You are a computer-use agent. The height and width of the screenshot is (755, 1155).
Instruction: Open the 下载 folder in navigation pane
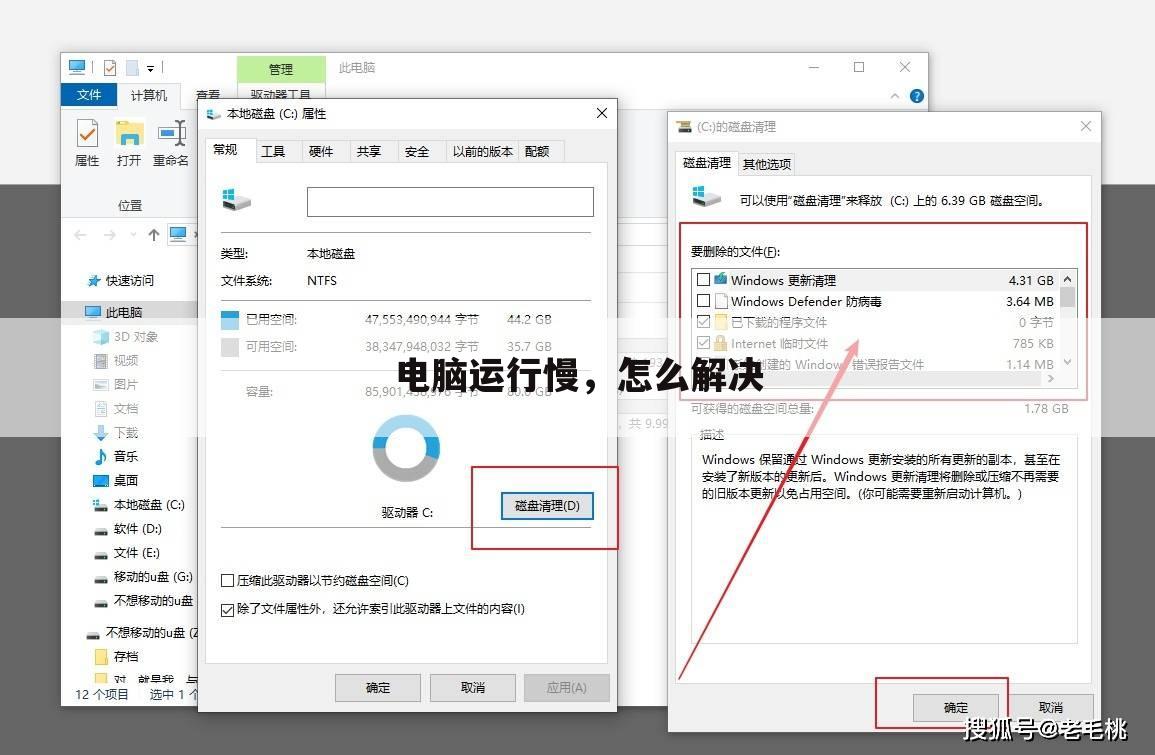pos(116,432)
